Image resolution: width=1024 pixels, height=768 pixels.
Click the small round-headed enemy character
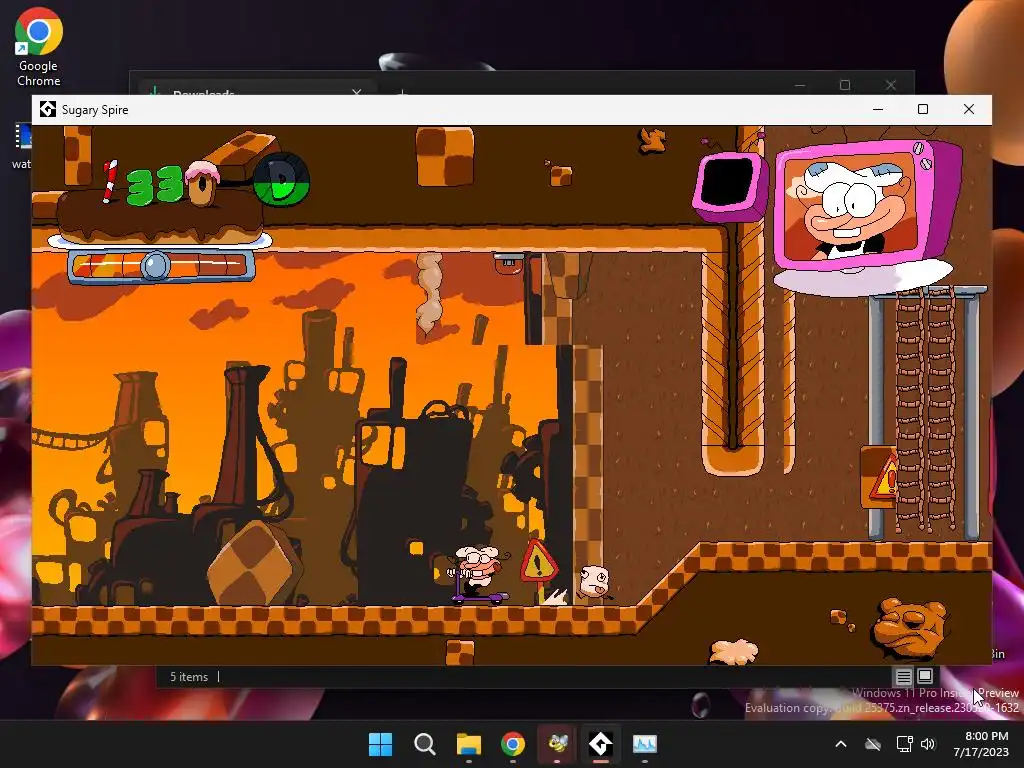594,583
